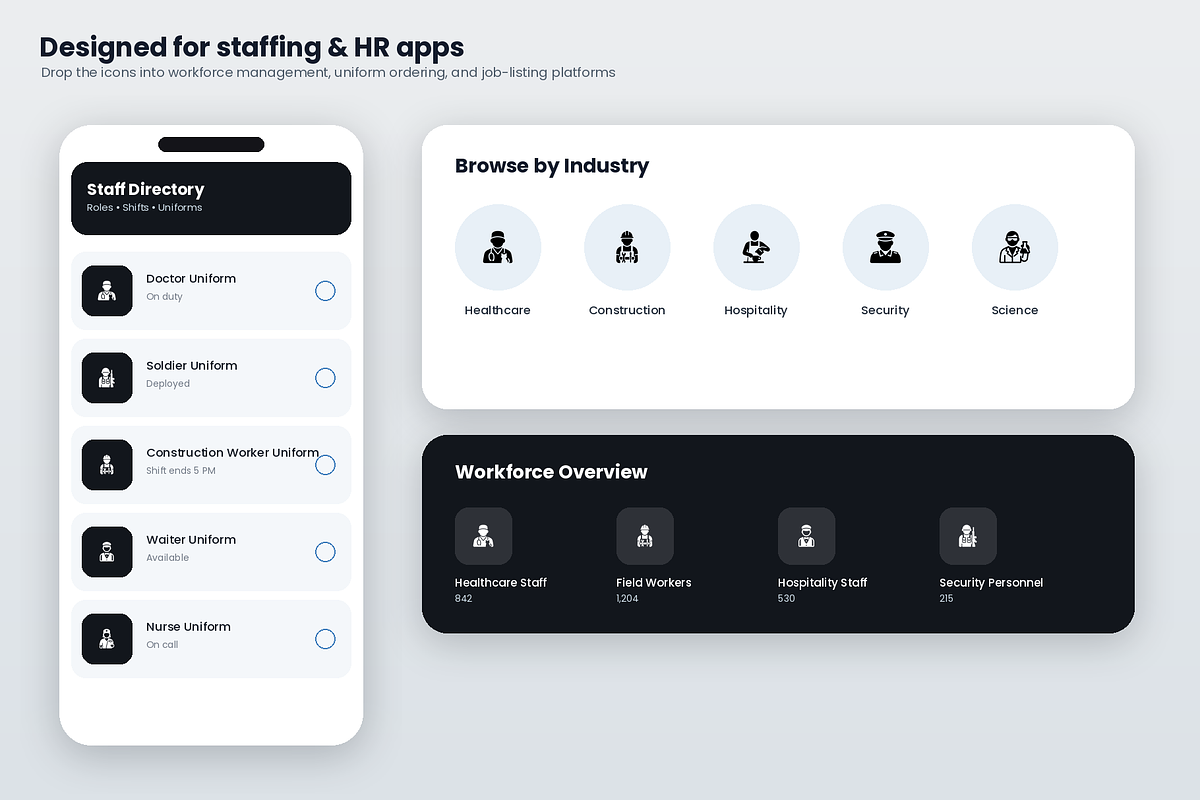The height and width of the screenshot is (800, 1200).
Task: Click the Hospitality Staff overview icon
Action: (806, 536)
